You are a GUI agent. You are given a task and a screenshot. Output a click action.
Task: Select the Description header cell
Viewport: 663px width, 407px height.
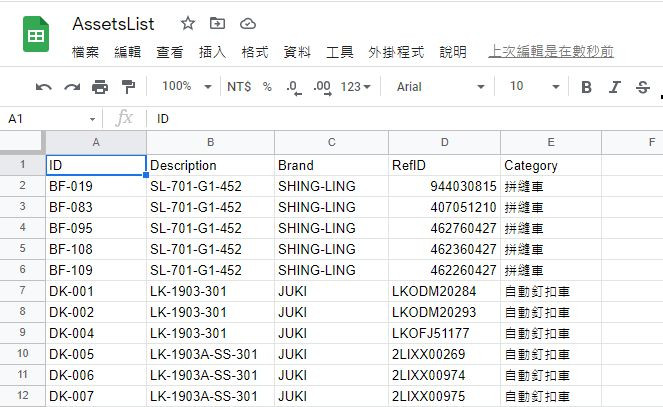click(211, 165)
